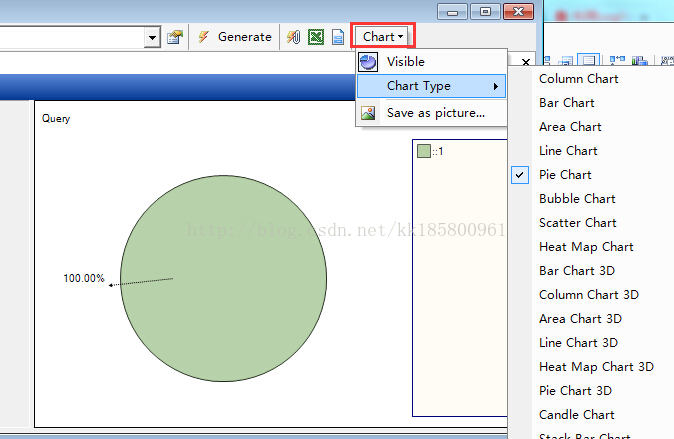Screen dimensions: 674x439
Task: Select Area Chart 3D type
Action: [580, 319]
